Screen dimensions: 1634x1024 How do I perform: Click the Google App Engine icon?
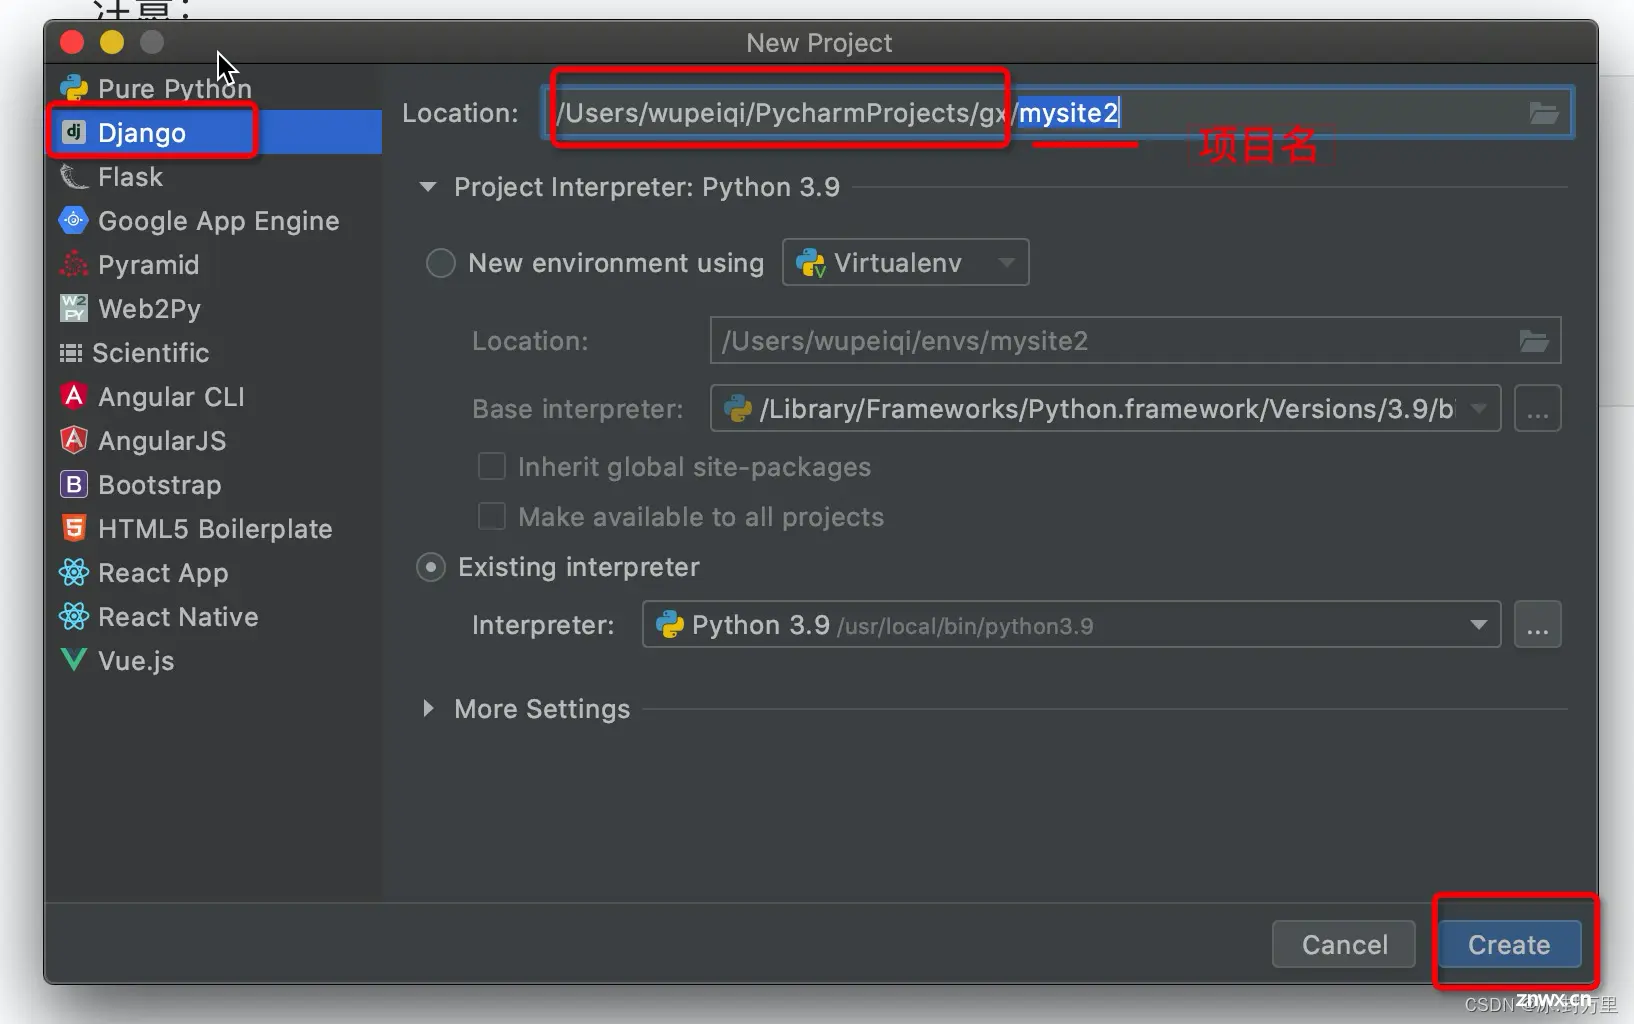(74, 220)
